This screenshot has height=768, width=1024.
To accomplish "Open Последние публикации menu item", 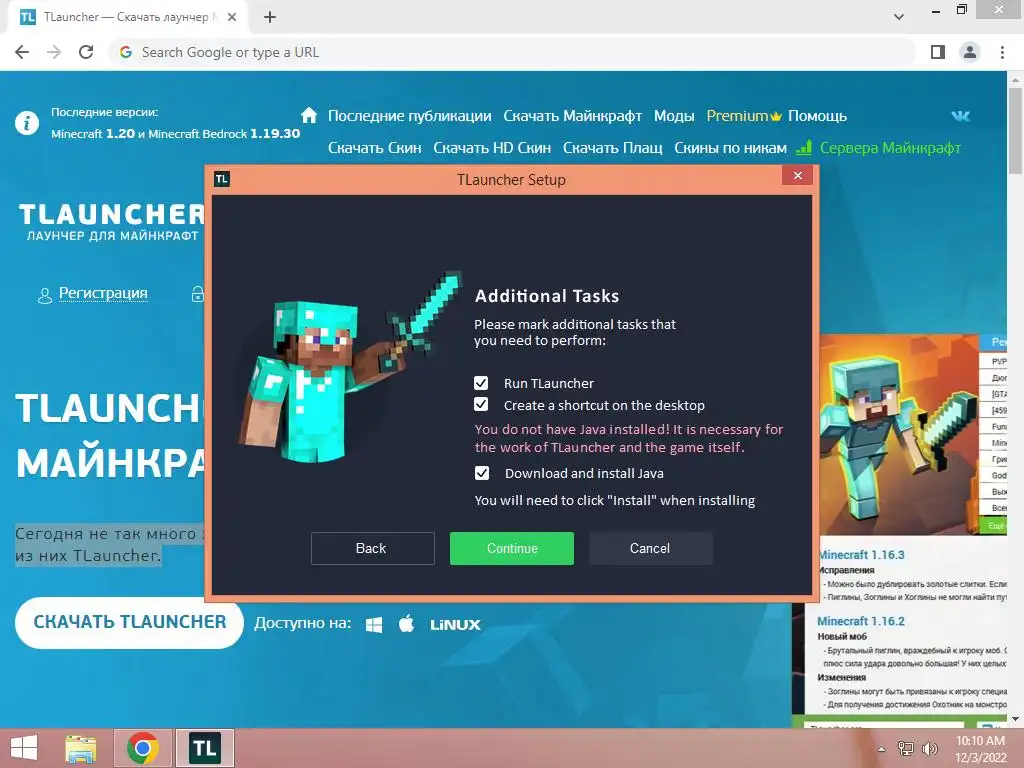I will [409, 116].
